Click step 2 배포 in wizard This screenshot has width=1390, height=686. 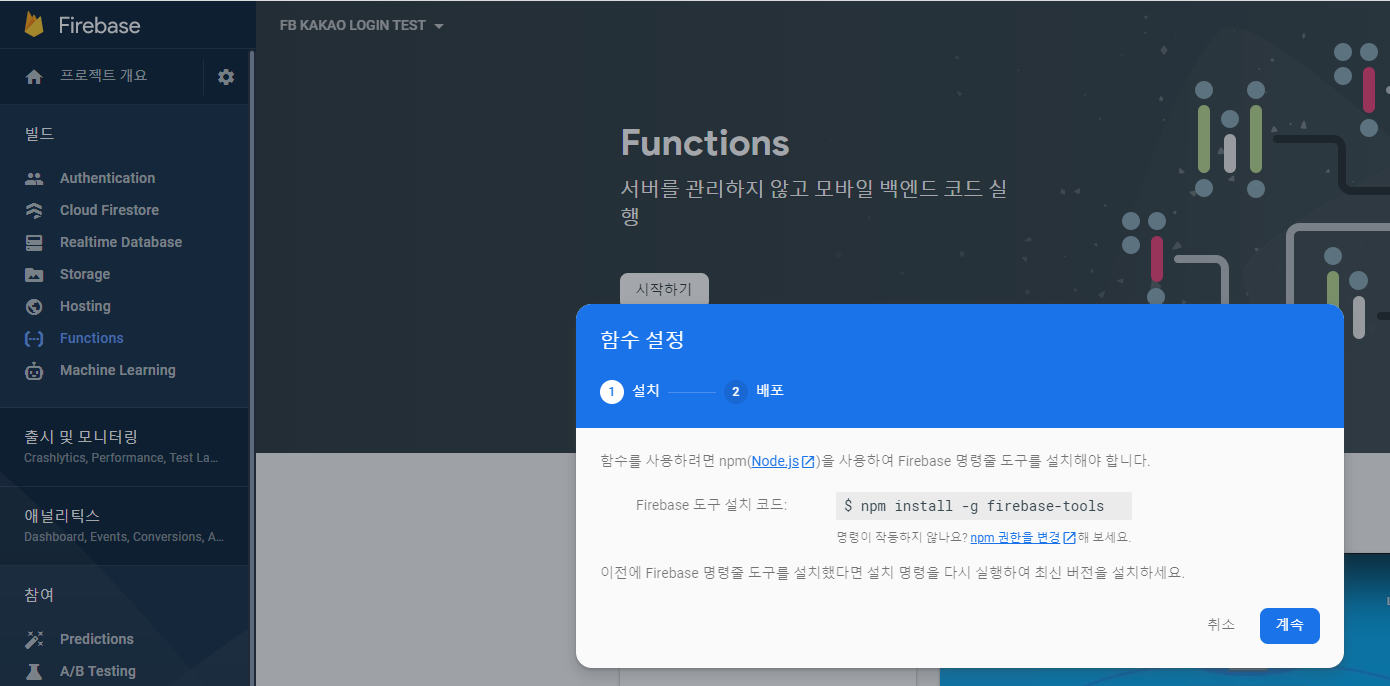pyautogui.click(x=754, y=392)
